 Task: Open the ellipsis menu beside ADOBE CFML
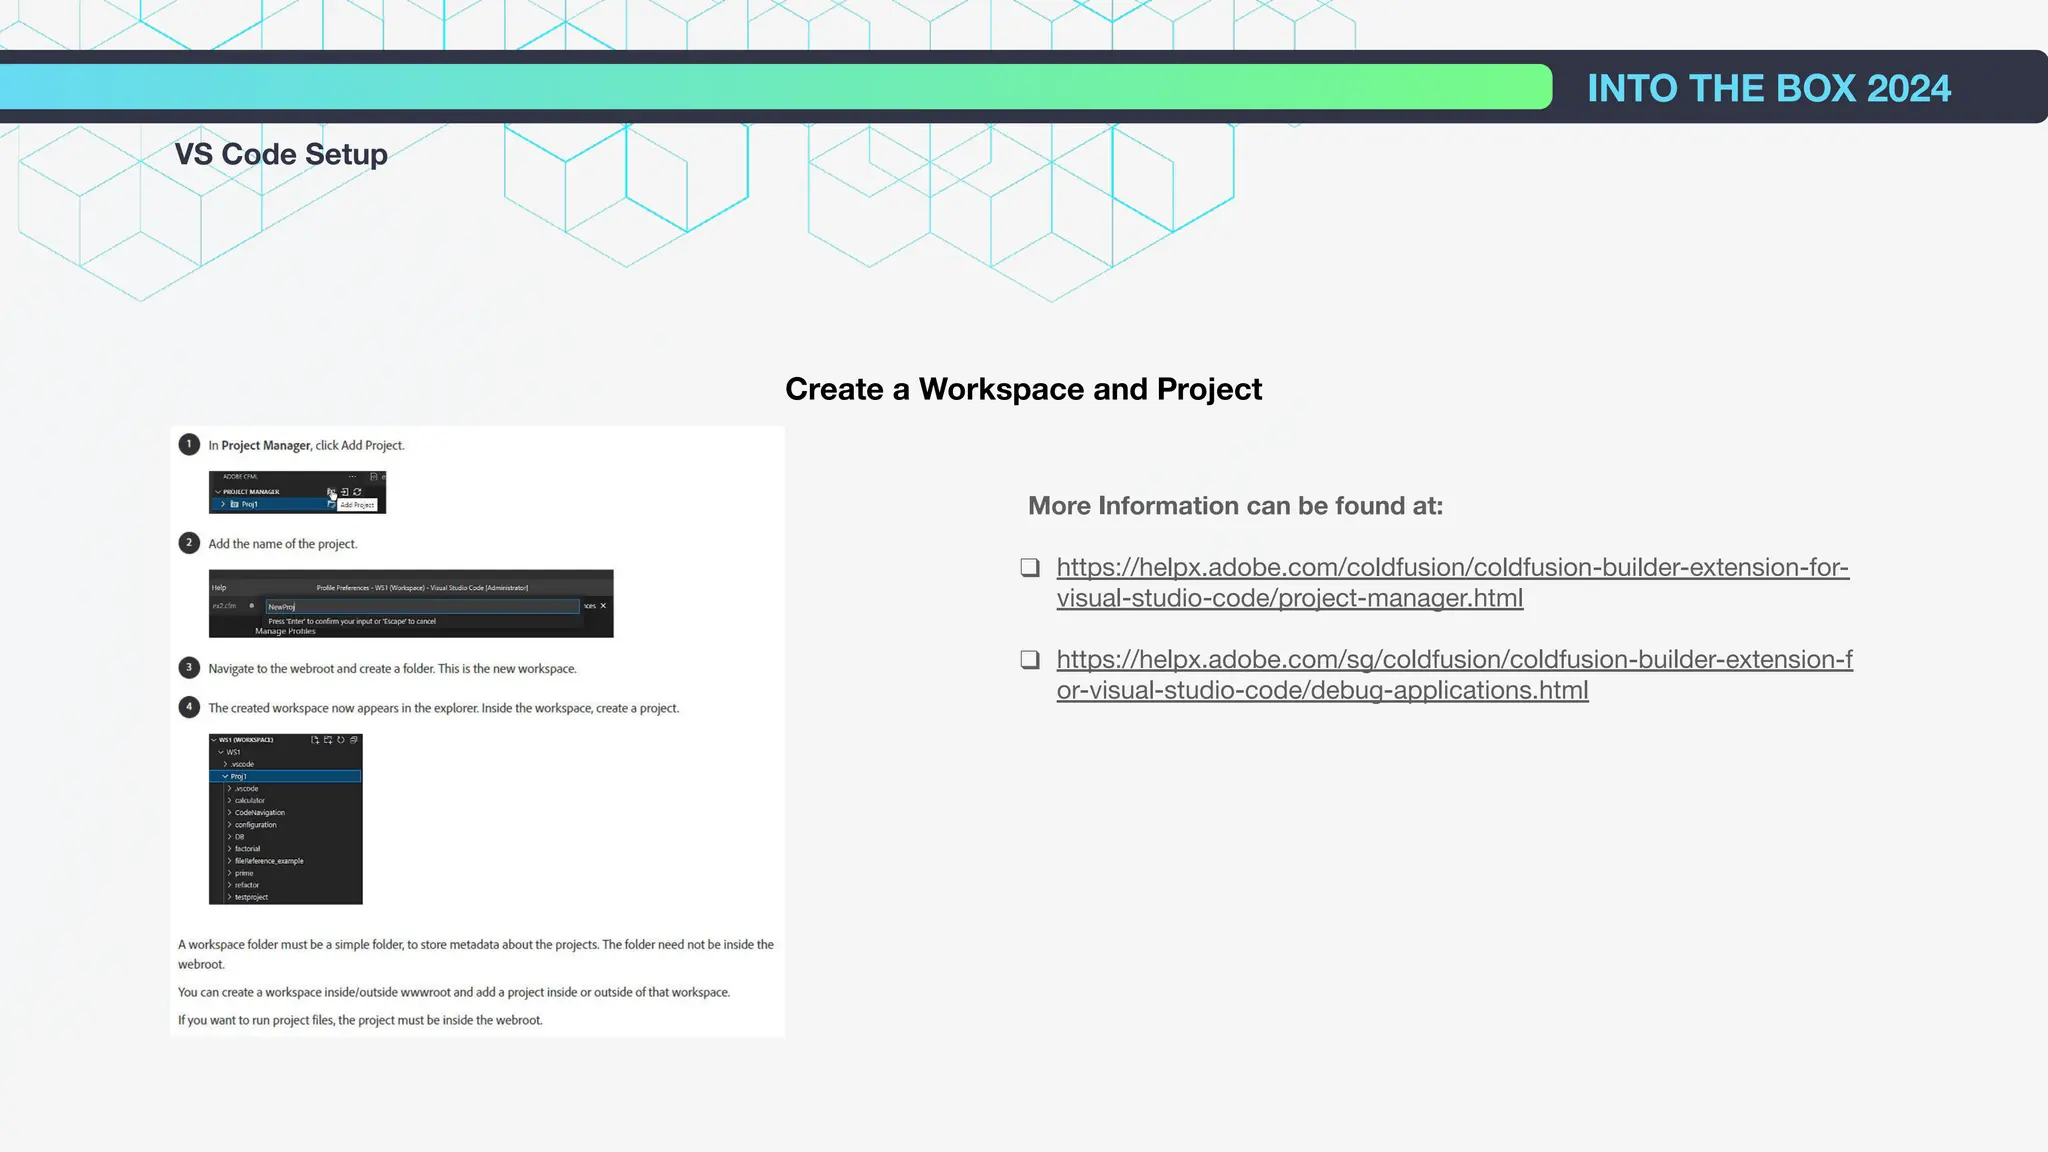pyautogui.click(x=352, y=477)
